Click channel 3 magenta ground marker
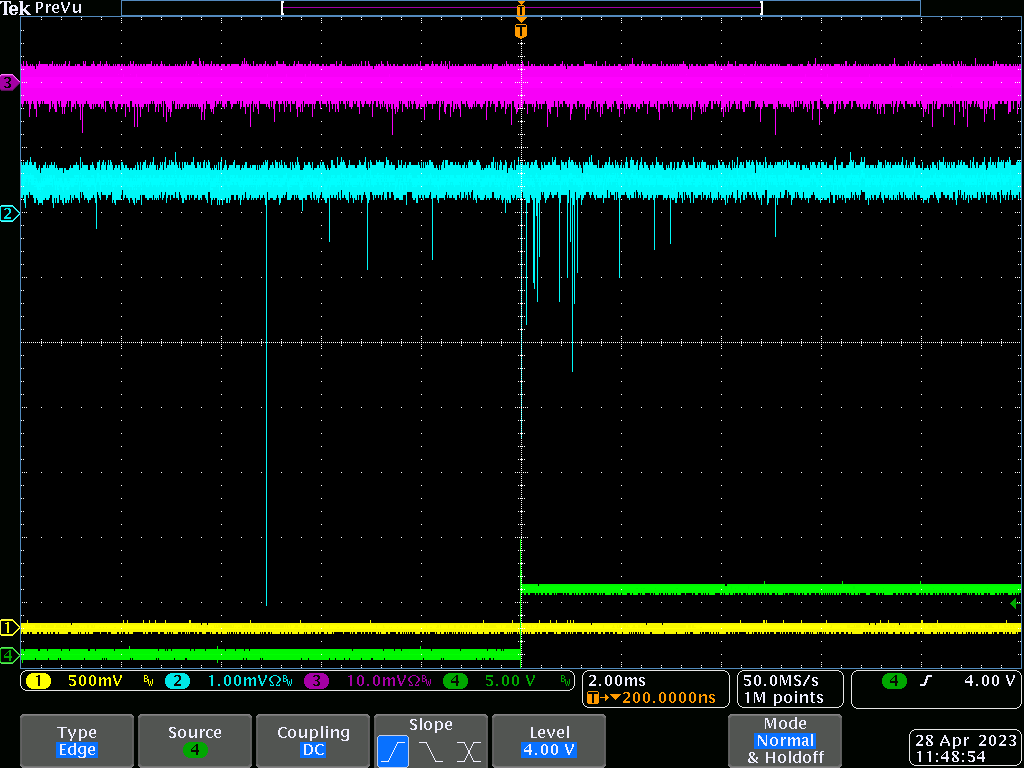The width and height of the screenshot is (1024, 768). [9, 83]
